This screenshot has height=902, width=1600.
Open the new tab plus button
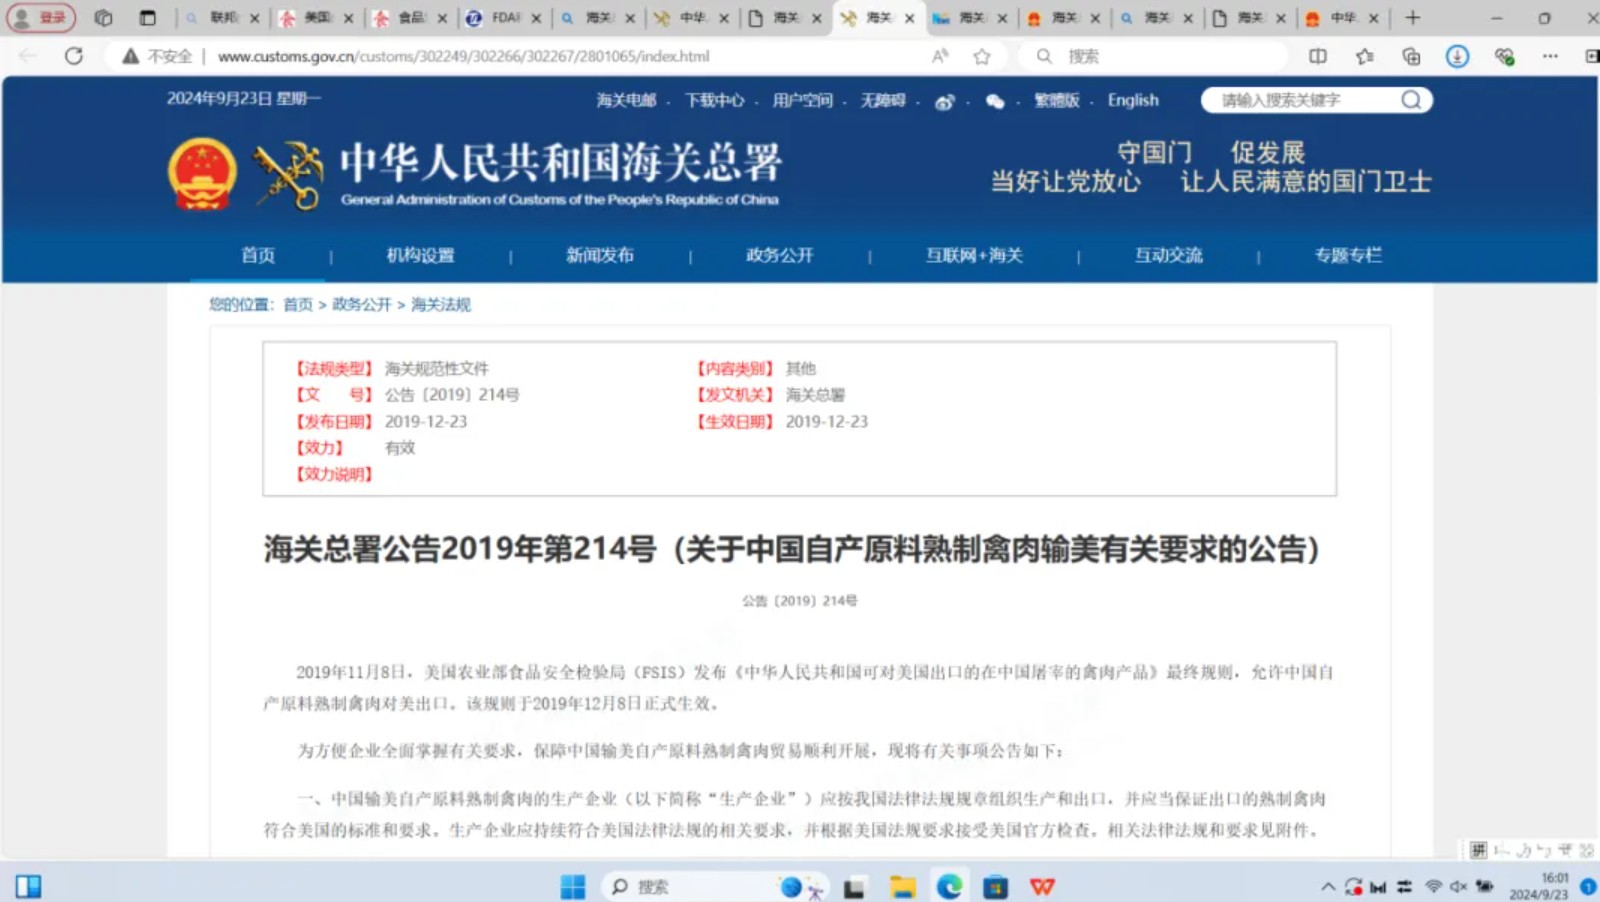tap(1413, 17)
